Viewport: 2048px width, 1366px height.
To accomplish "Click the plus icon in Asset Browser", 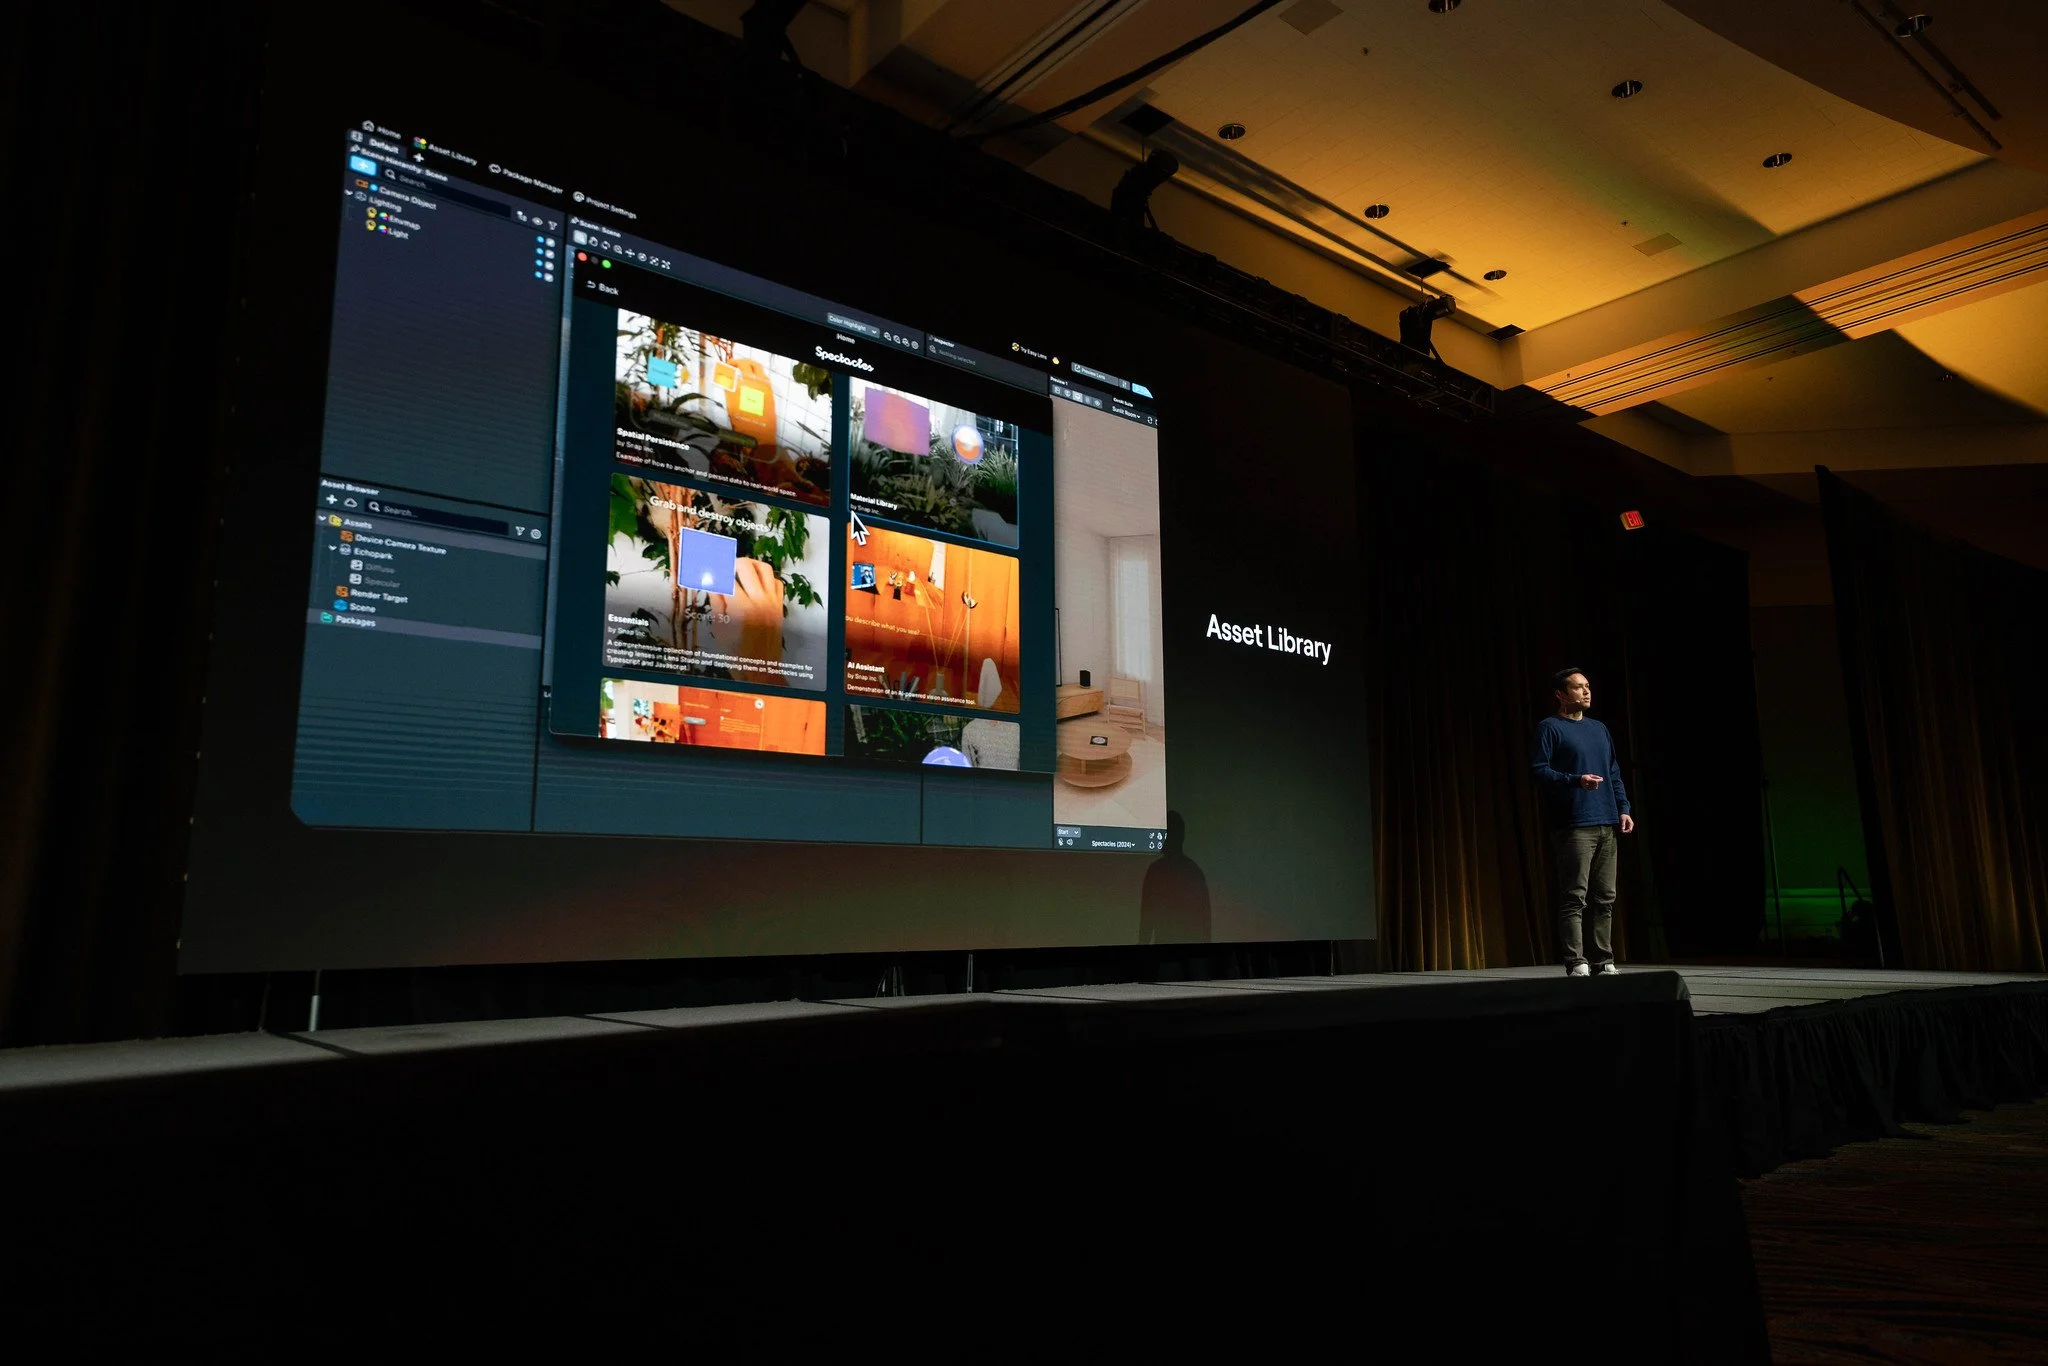I will pyautogui.click(x=332, y=499).
